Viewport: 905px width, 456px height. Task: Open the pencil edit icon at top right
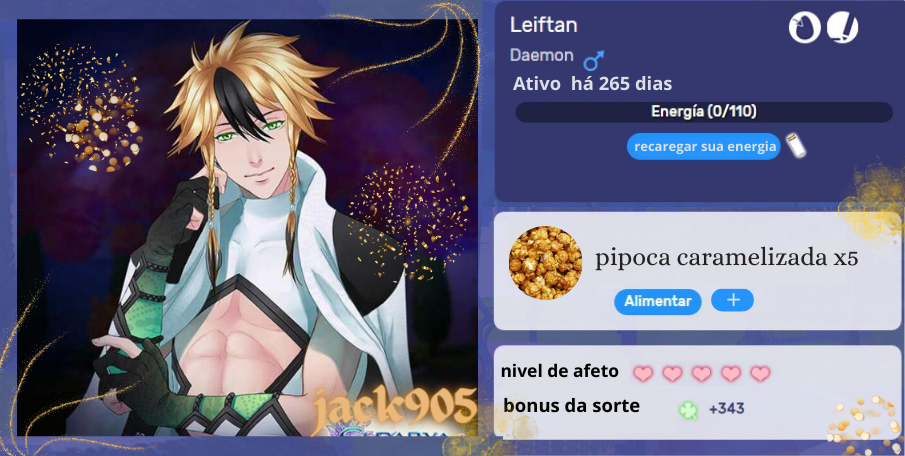pos(843,28)
